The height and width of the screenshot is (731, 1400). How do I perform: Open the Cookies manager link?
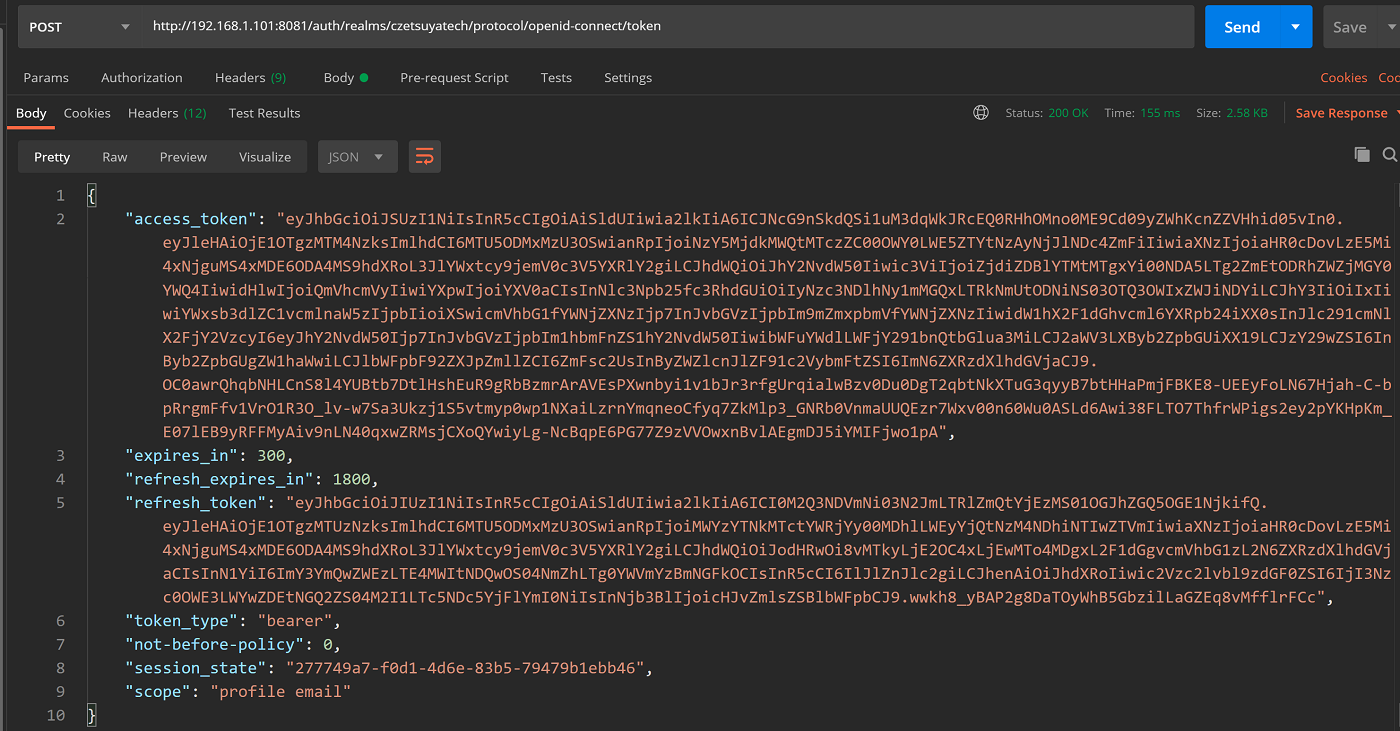1343,77
